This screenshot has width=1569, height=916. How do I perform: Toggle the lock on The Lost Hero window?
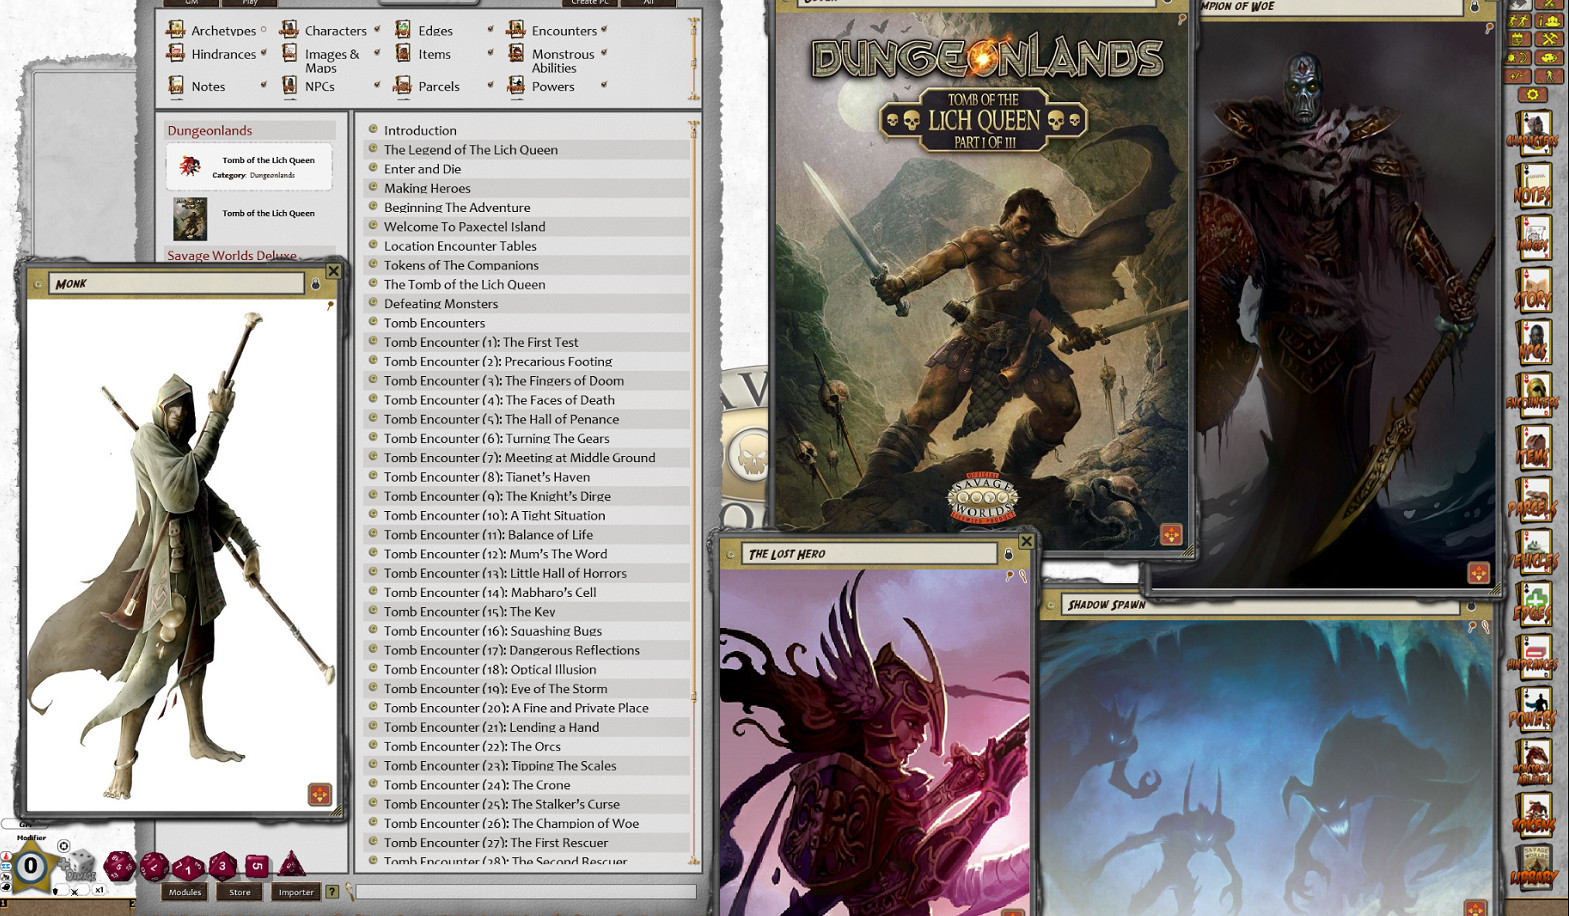pos(1008,554)
